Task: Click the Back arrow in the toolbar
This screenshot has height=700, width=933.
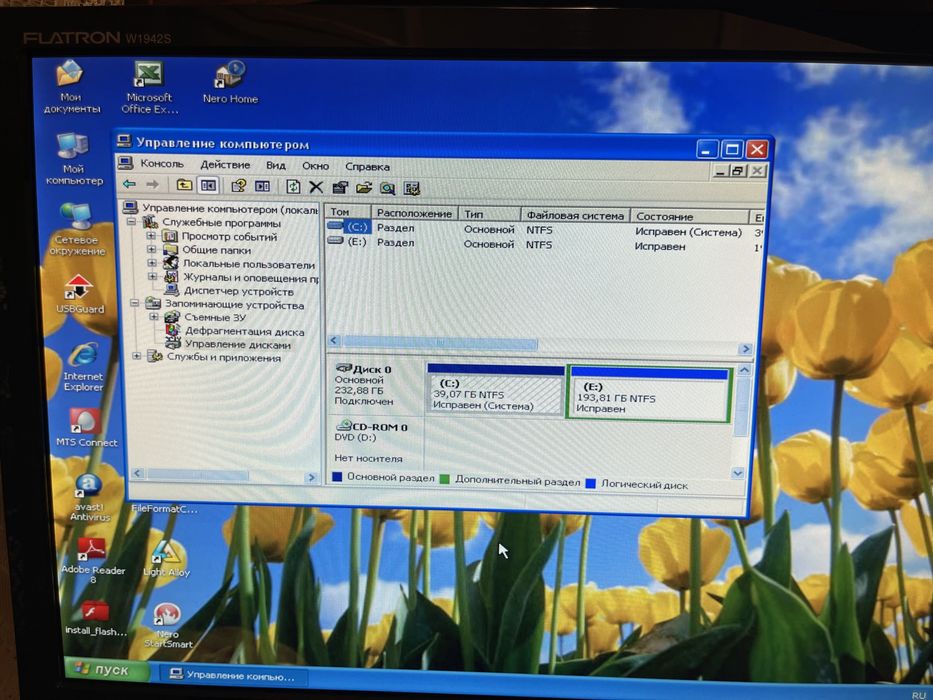Action: [130, 184]
